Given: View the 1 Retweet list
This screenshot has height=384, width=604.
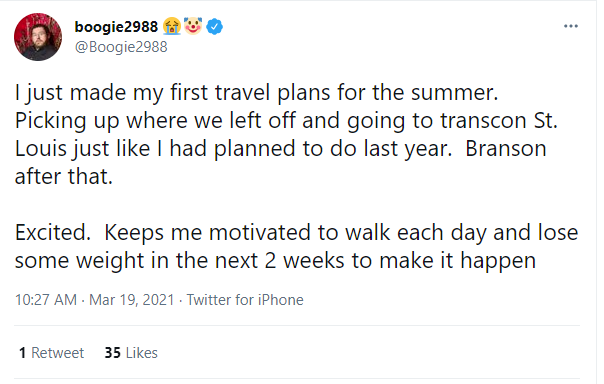Looking at the screenshot, I should click(51, 353).
